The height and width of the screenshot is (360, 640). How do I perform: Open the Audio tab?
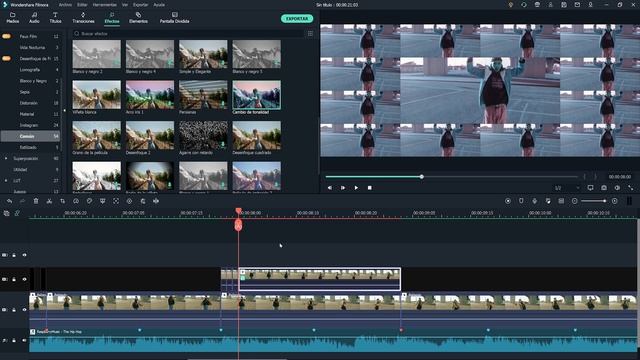[x=34, y=18]
